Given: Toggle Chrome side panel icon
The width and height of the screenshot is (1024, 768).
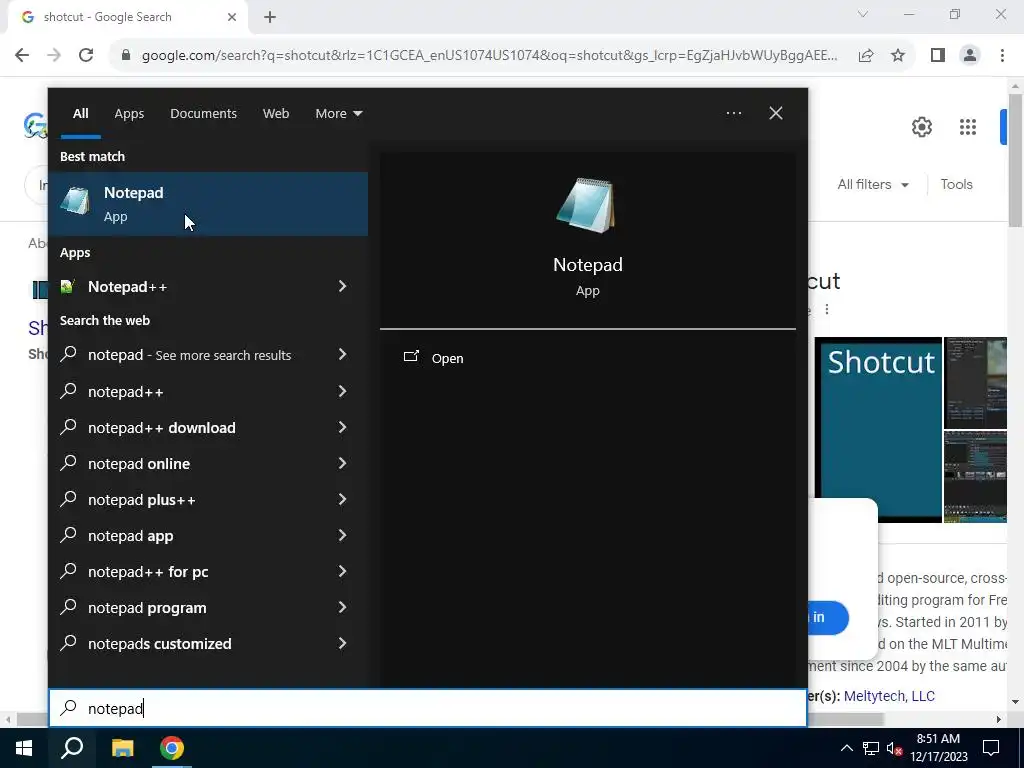Looking at the screenshot, I should tap(938, 56).
